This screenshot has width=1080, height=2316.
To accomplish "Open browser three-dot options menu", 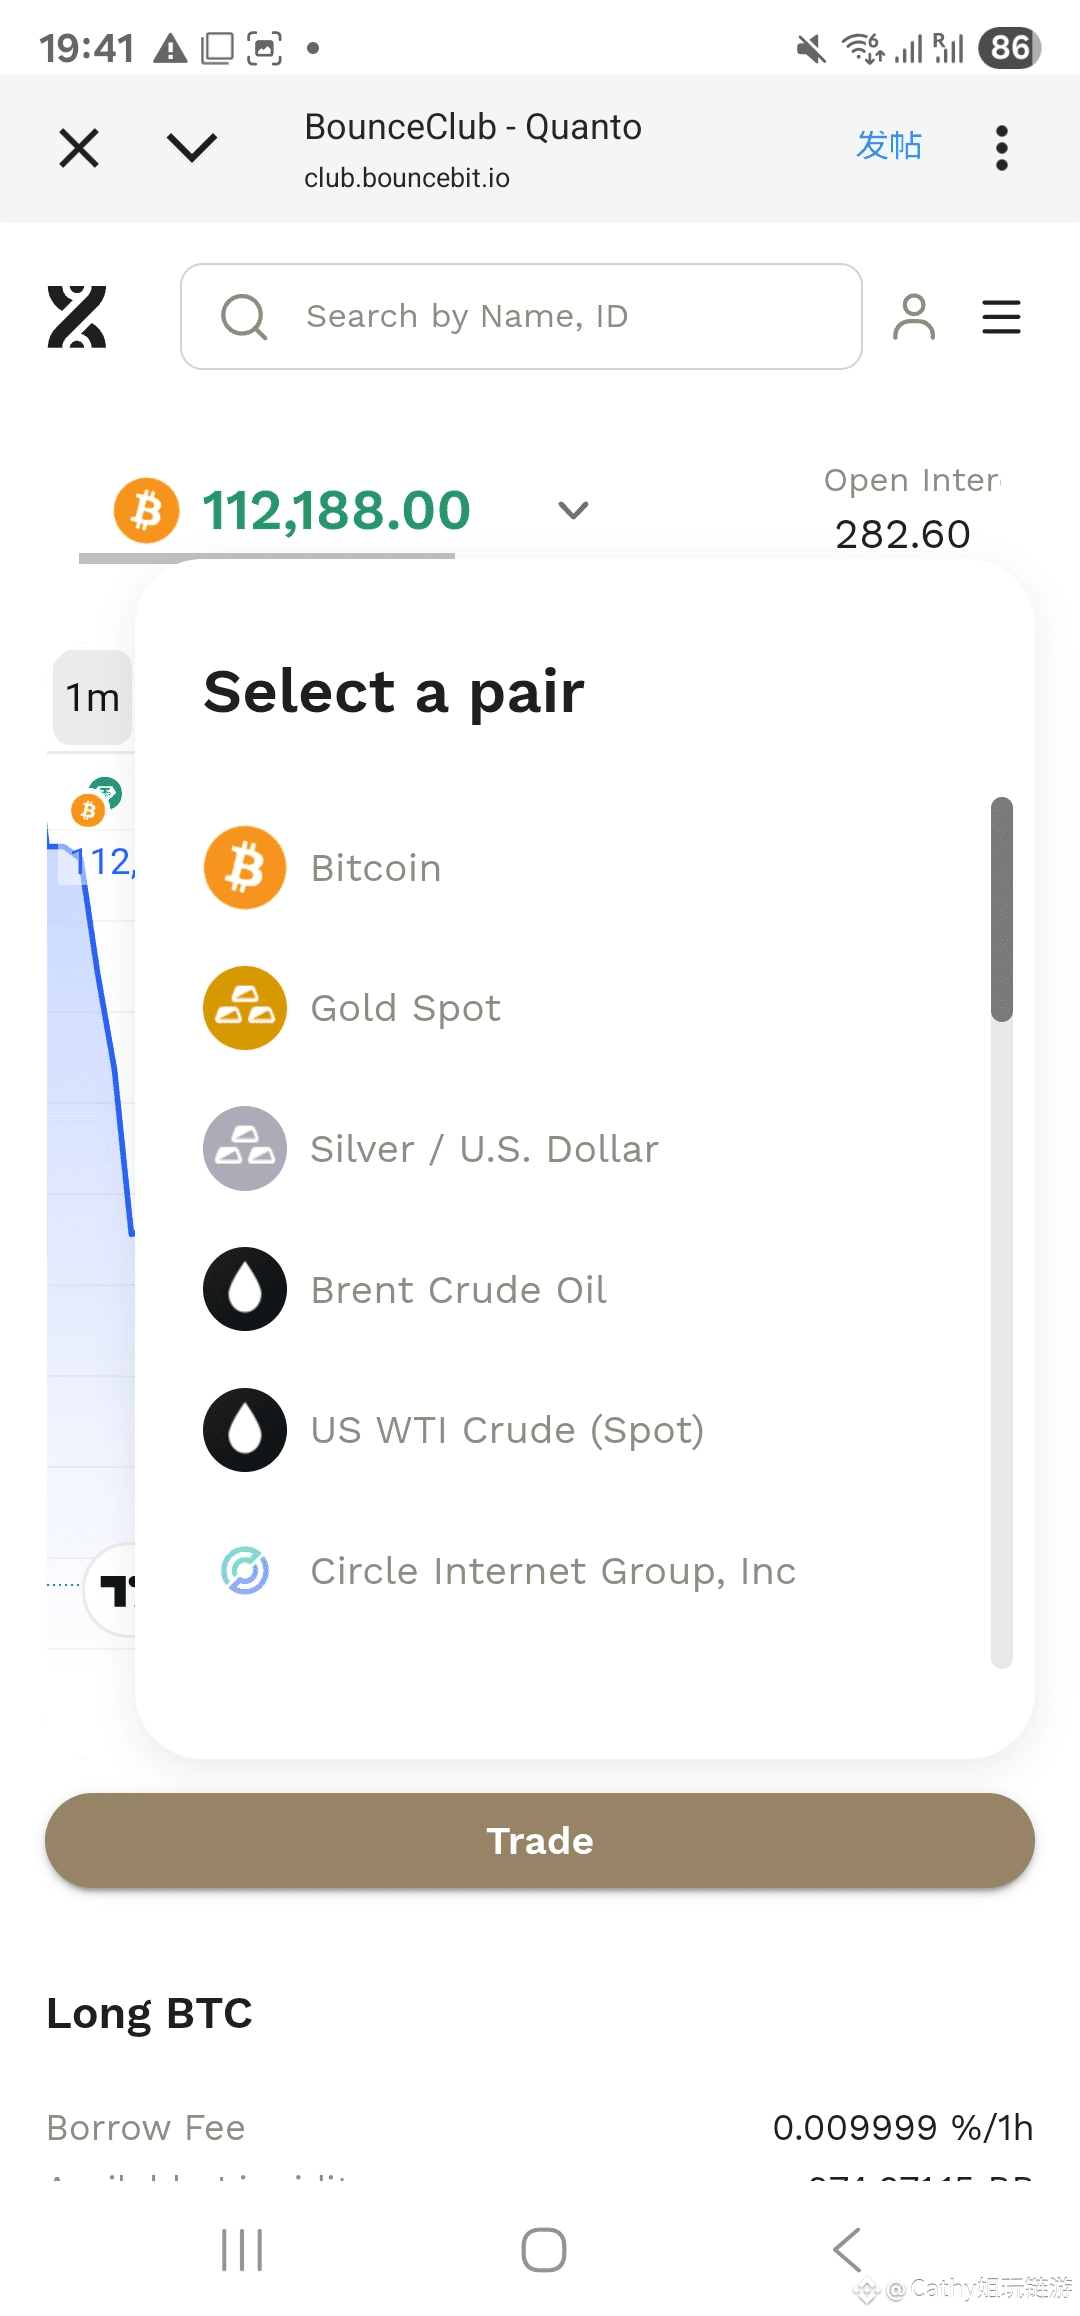I will point(1001,148).
